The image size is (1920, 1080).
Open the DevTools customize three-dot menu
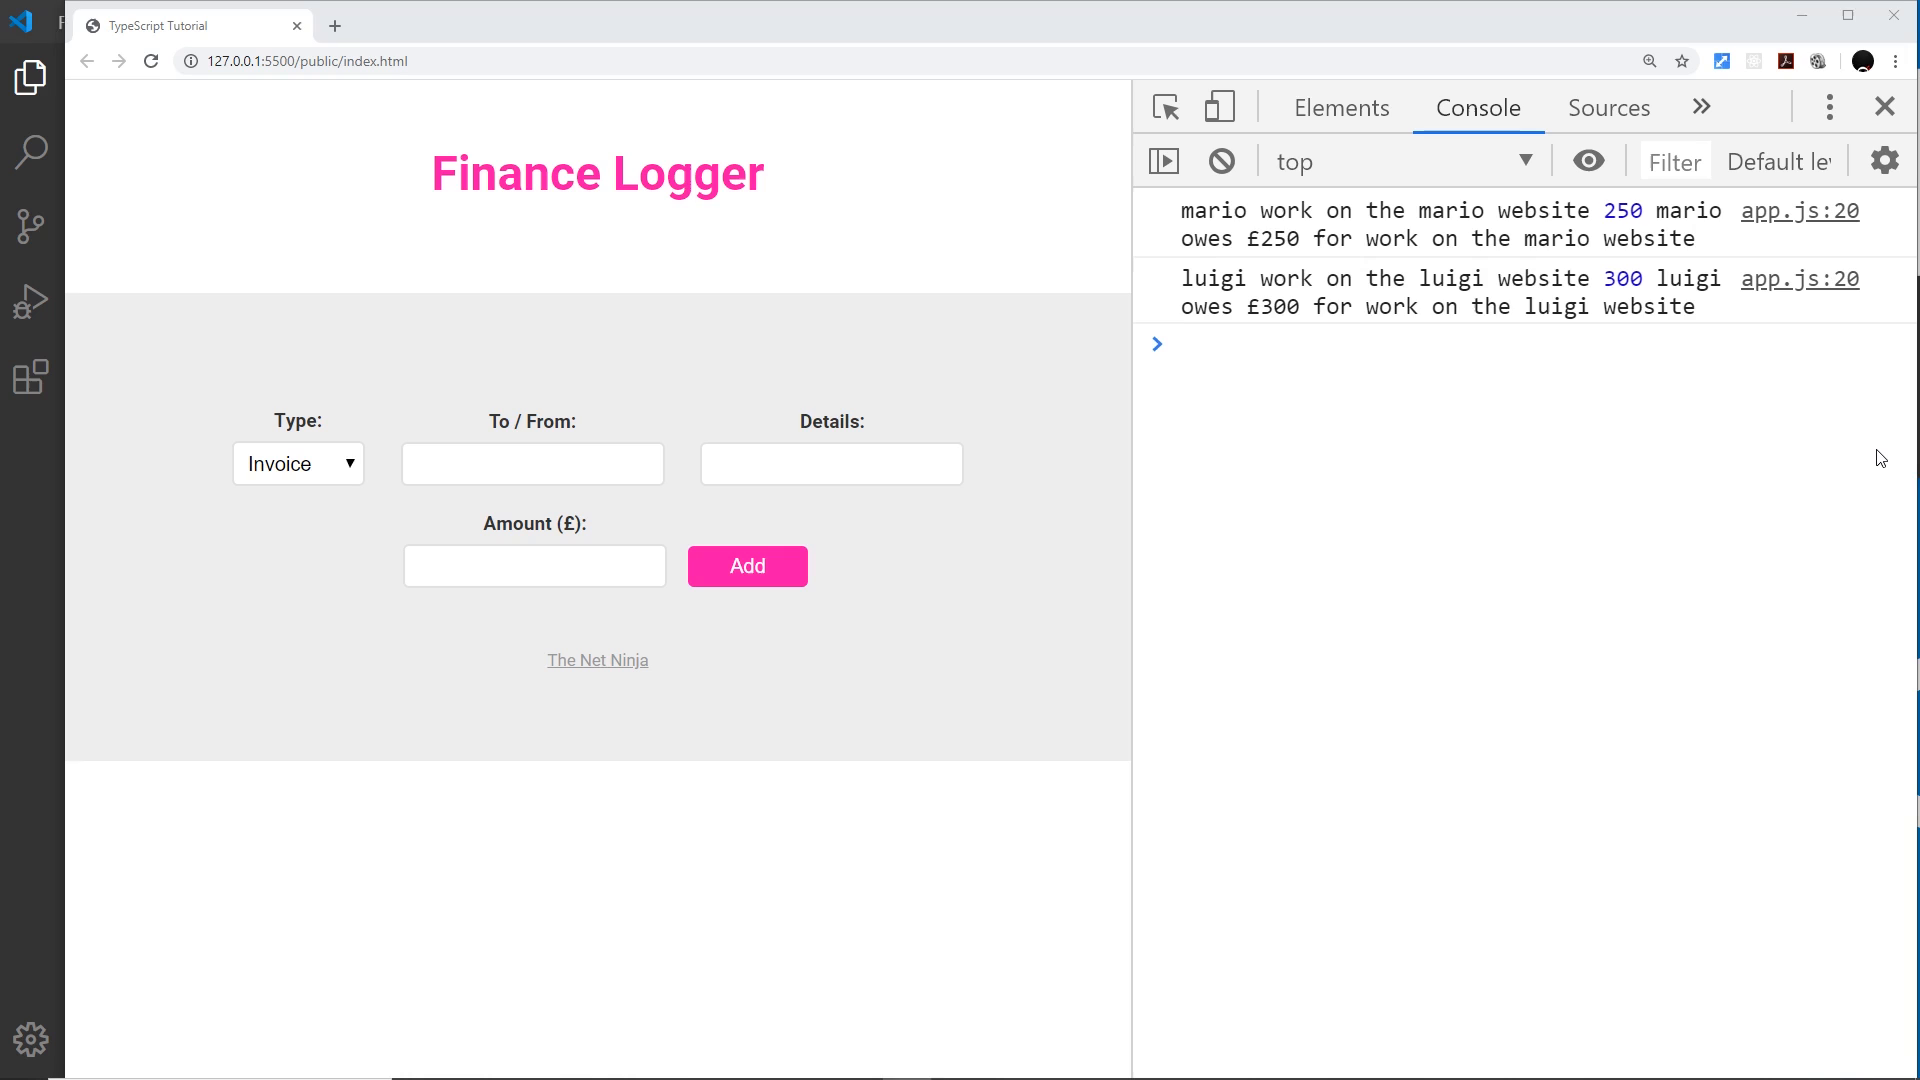[1830, 107]
